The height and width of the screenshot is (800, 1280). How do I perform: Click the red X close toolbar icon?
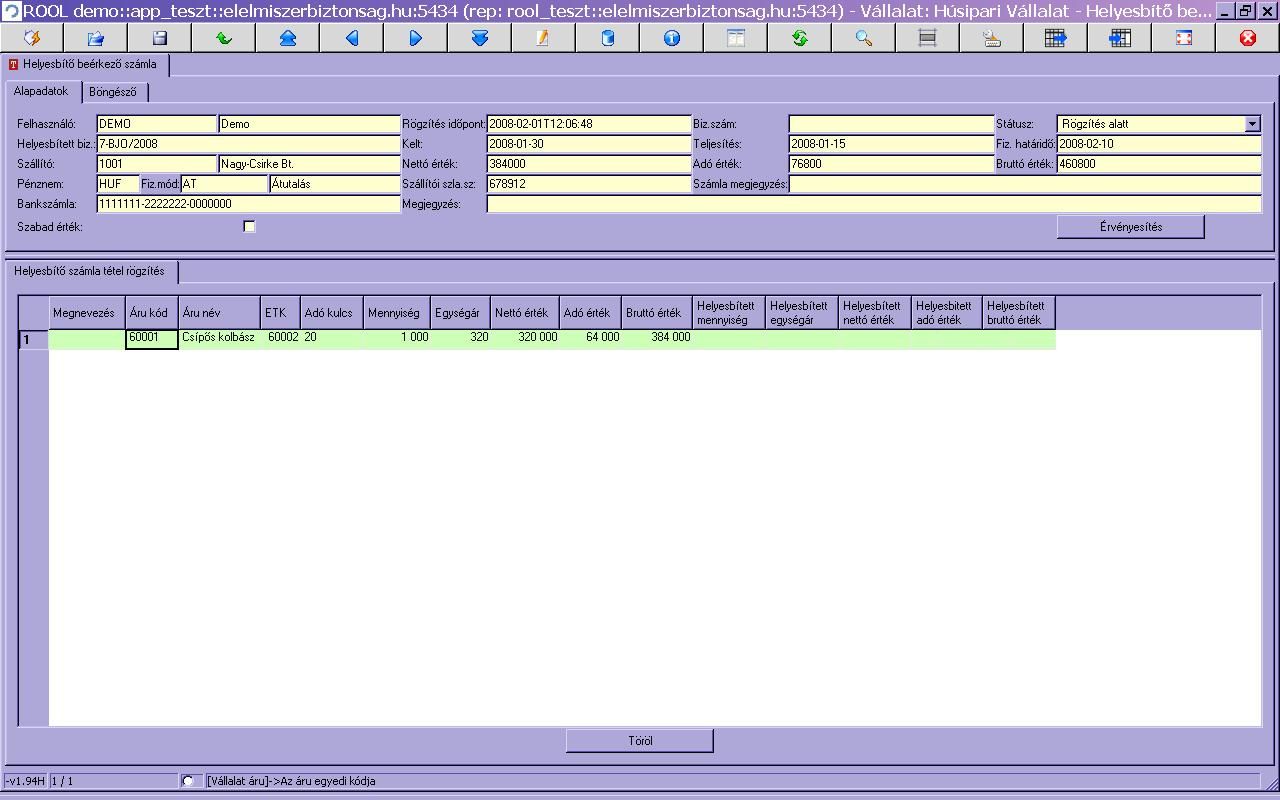click(1248, 38)
